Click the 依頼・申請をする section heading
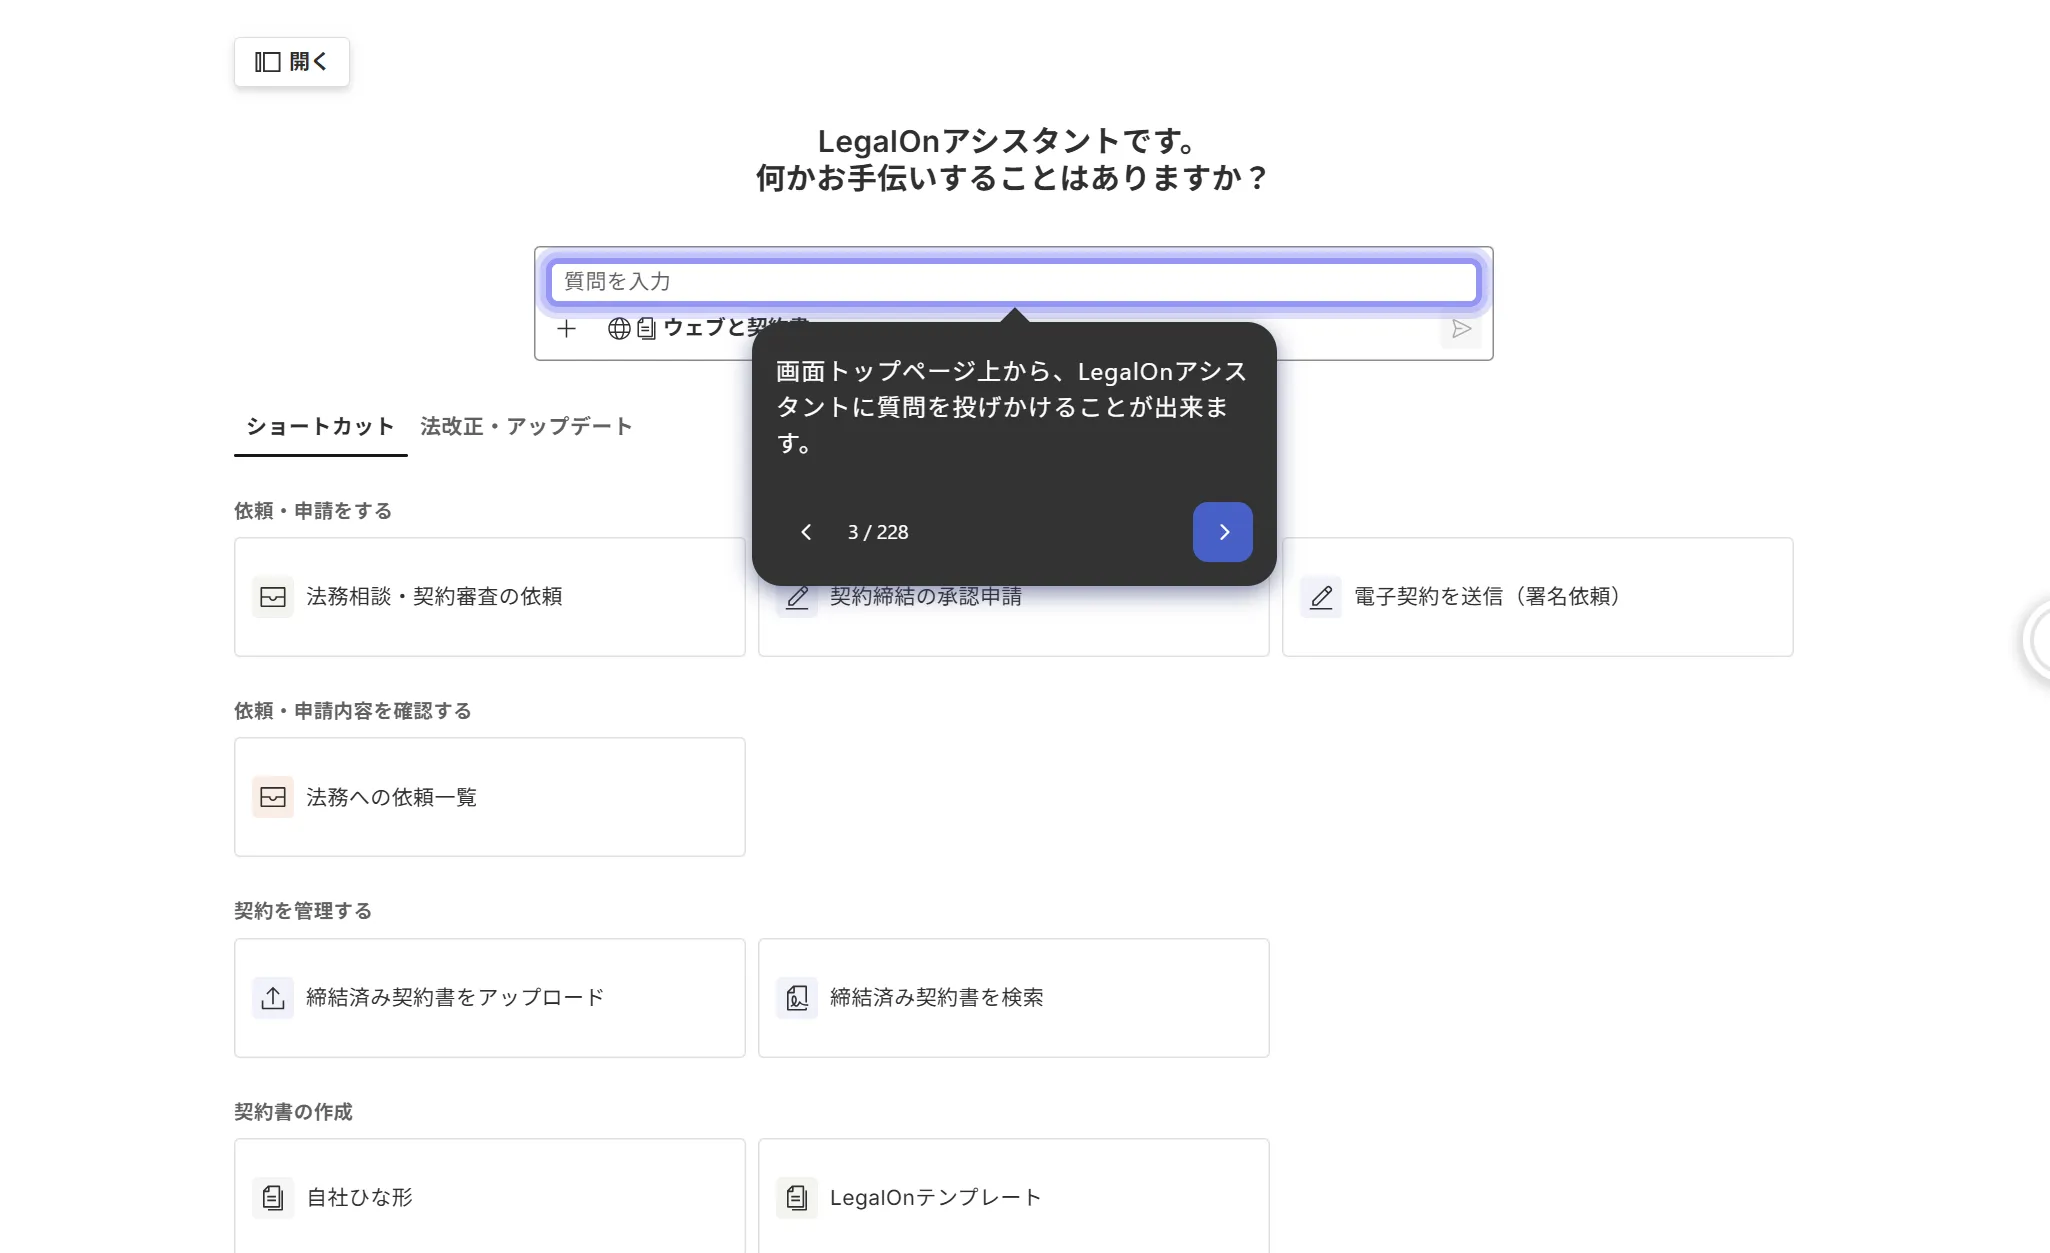Image resolution: width=2050 pixels, height=1253 pixels. pos(313,511)
